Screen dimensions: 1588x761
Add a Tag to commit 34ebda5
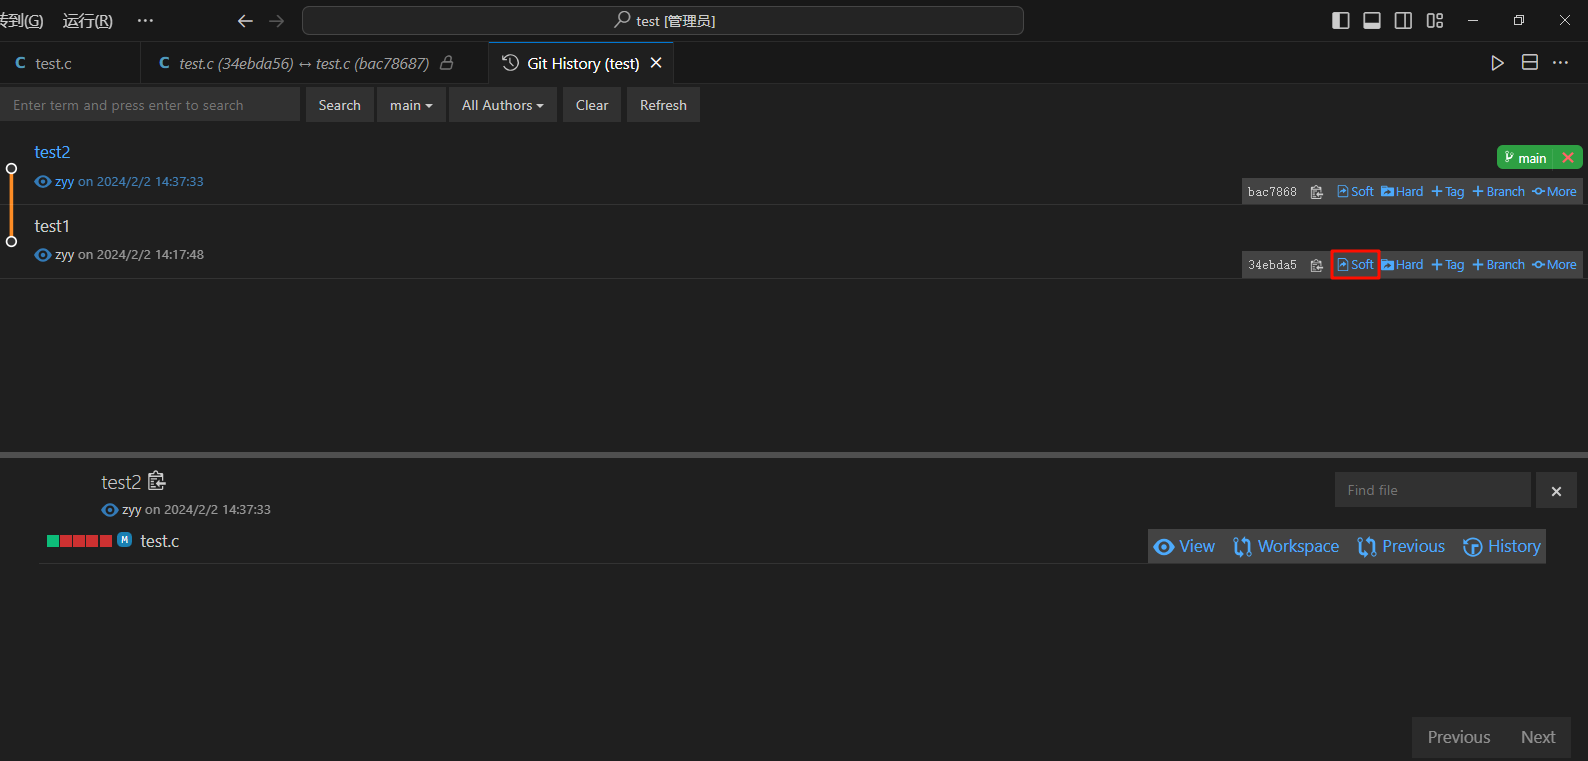click(x=1448, y=265)
